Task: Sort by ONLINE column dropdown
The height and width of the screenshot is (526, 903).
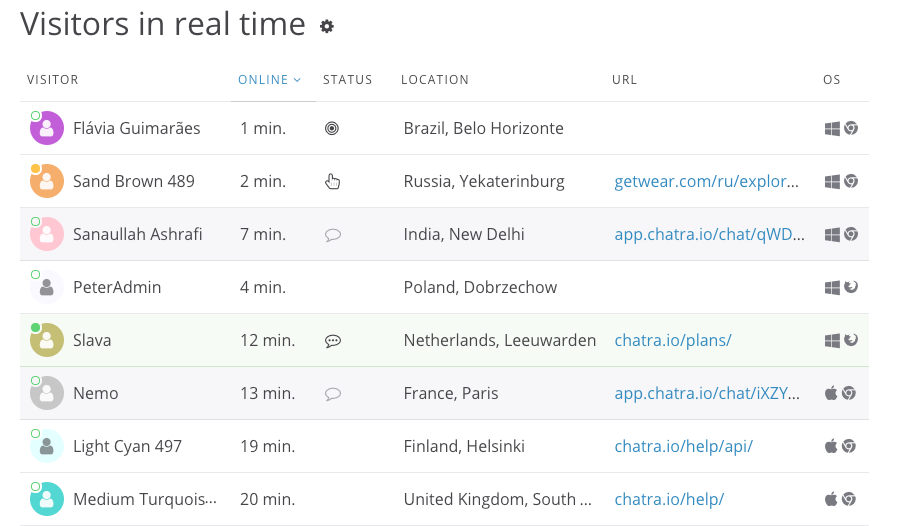Action: point(269,80)
